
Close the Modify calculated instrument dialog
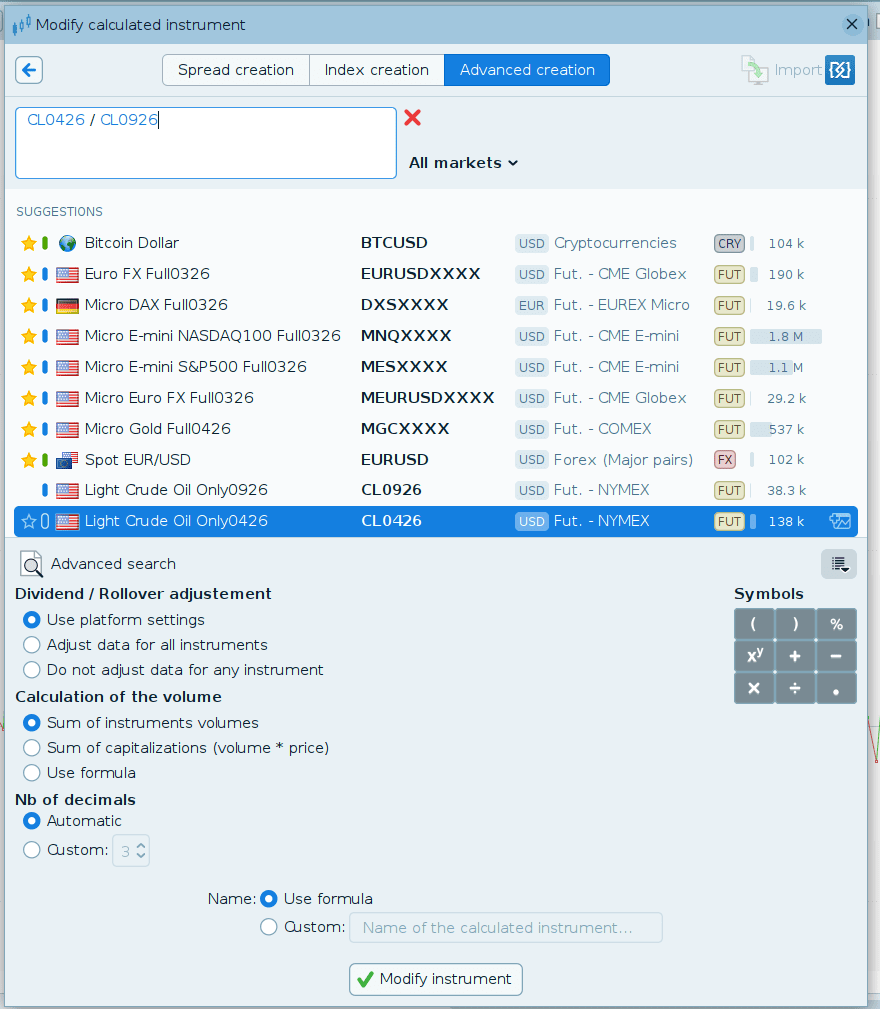coord(852,24)
